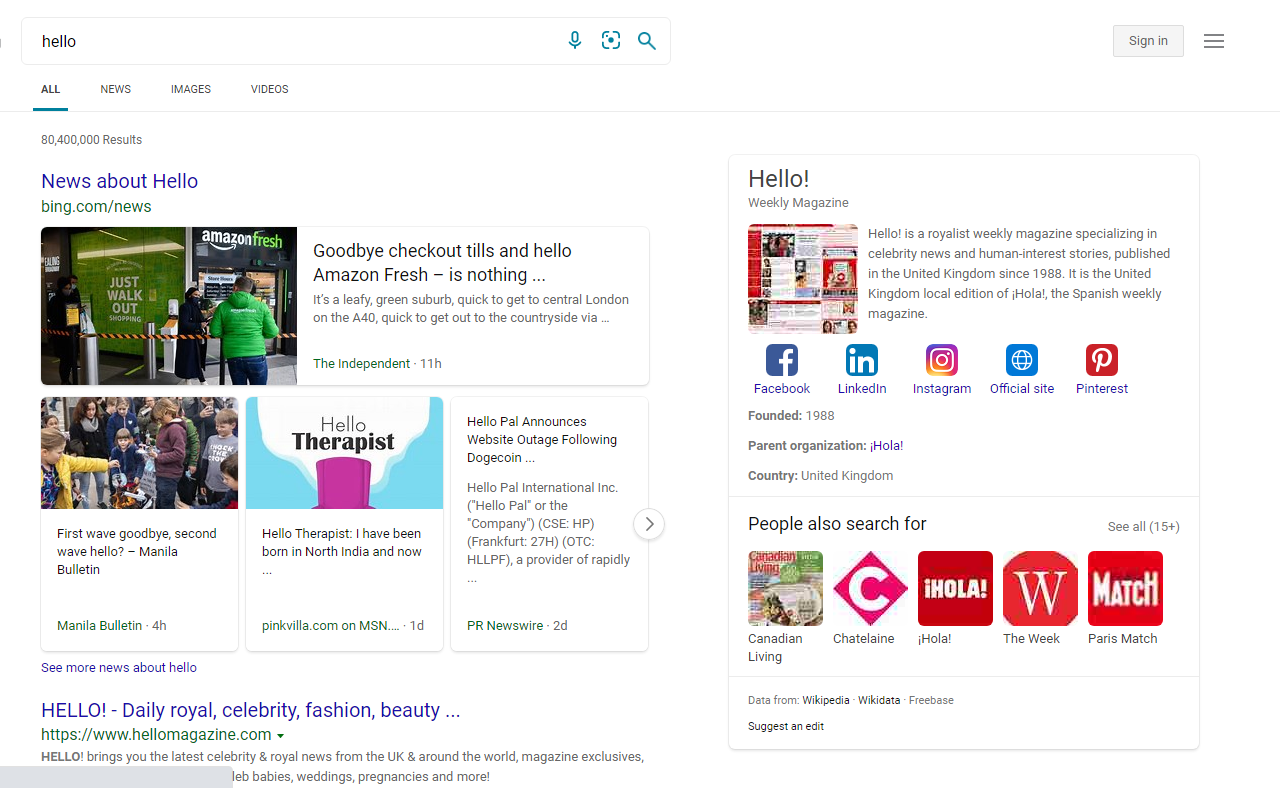This screenshot has width=1280, height=800.
Task: Switch to the VIDEOS tab
Action: [269, 89]
